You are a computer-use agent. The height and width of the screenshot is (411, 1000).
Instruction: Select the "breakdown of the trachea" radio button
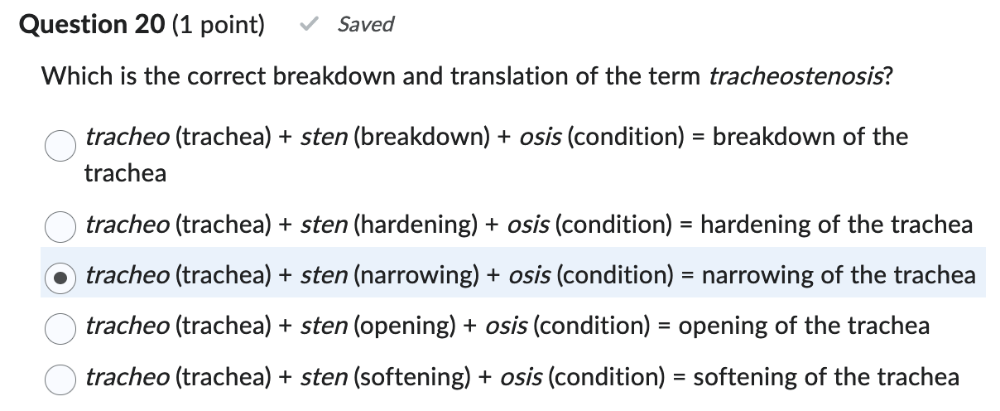point(60,146)
